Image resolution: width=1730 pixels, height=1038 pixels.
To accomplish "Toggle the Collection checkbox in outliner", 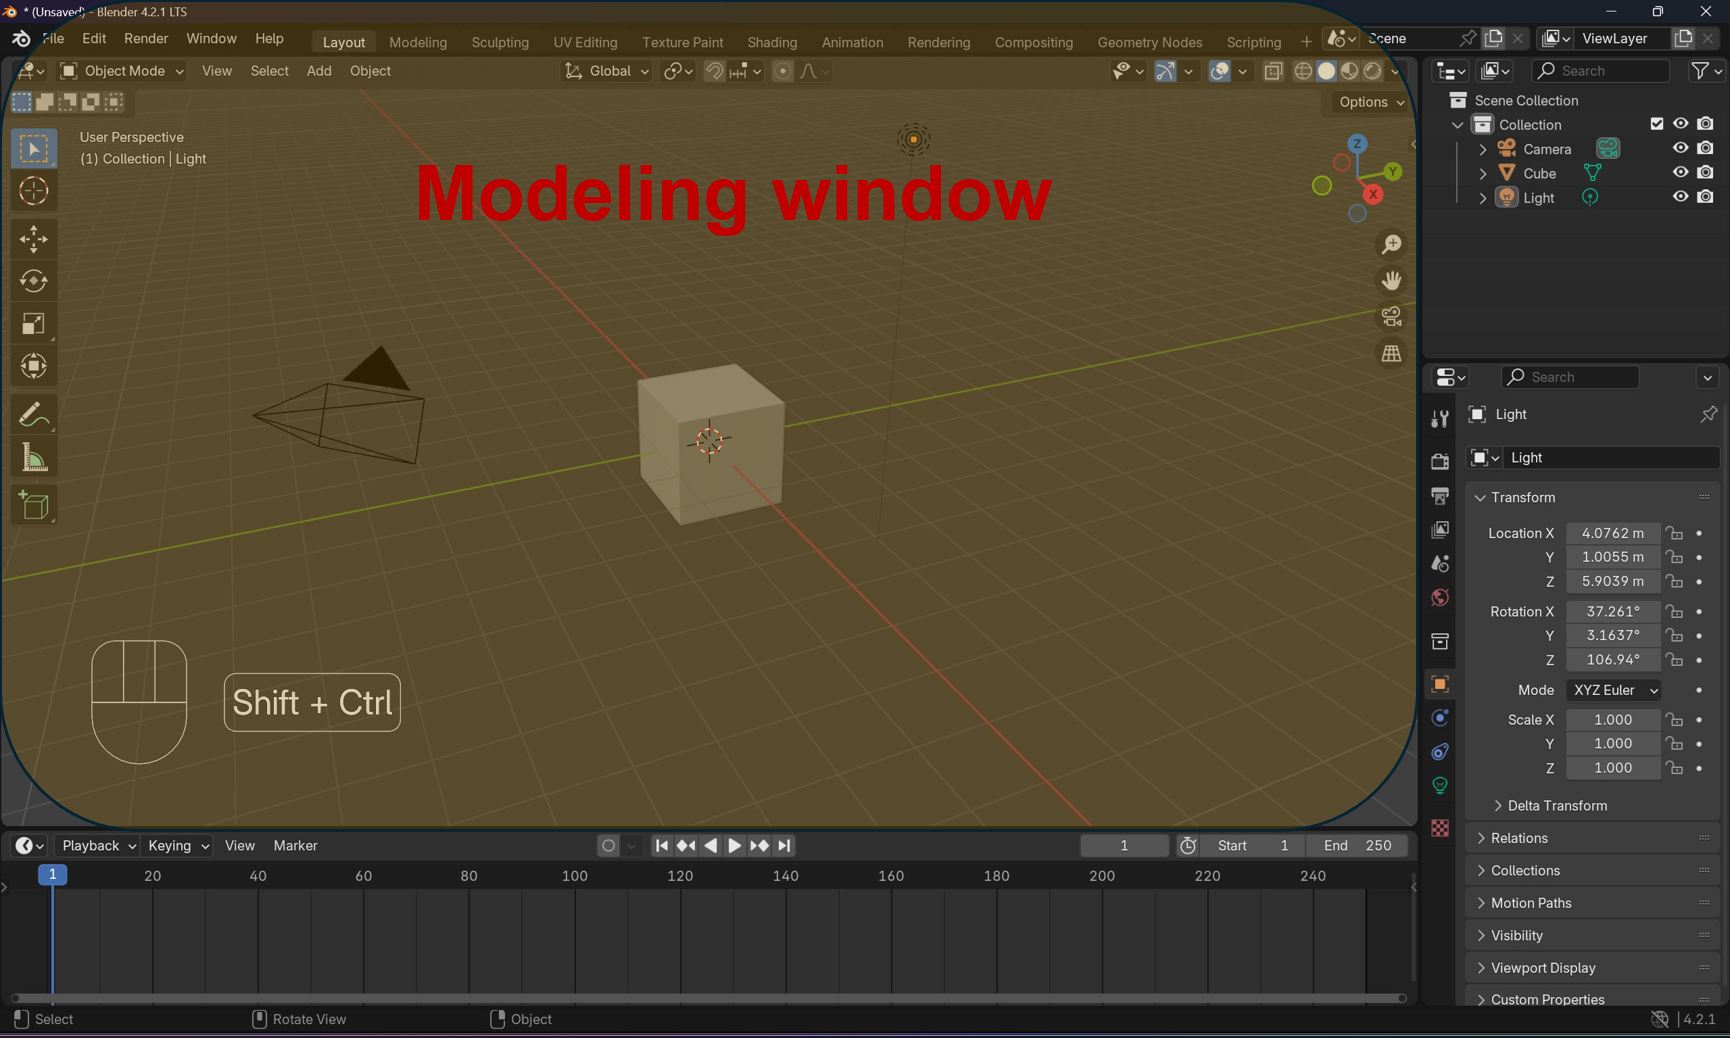I will point(1656,124).
